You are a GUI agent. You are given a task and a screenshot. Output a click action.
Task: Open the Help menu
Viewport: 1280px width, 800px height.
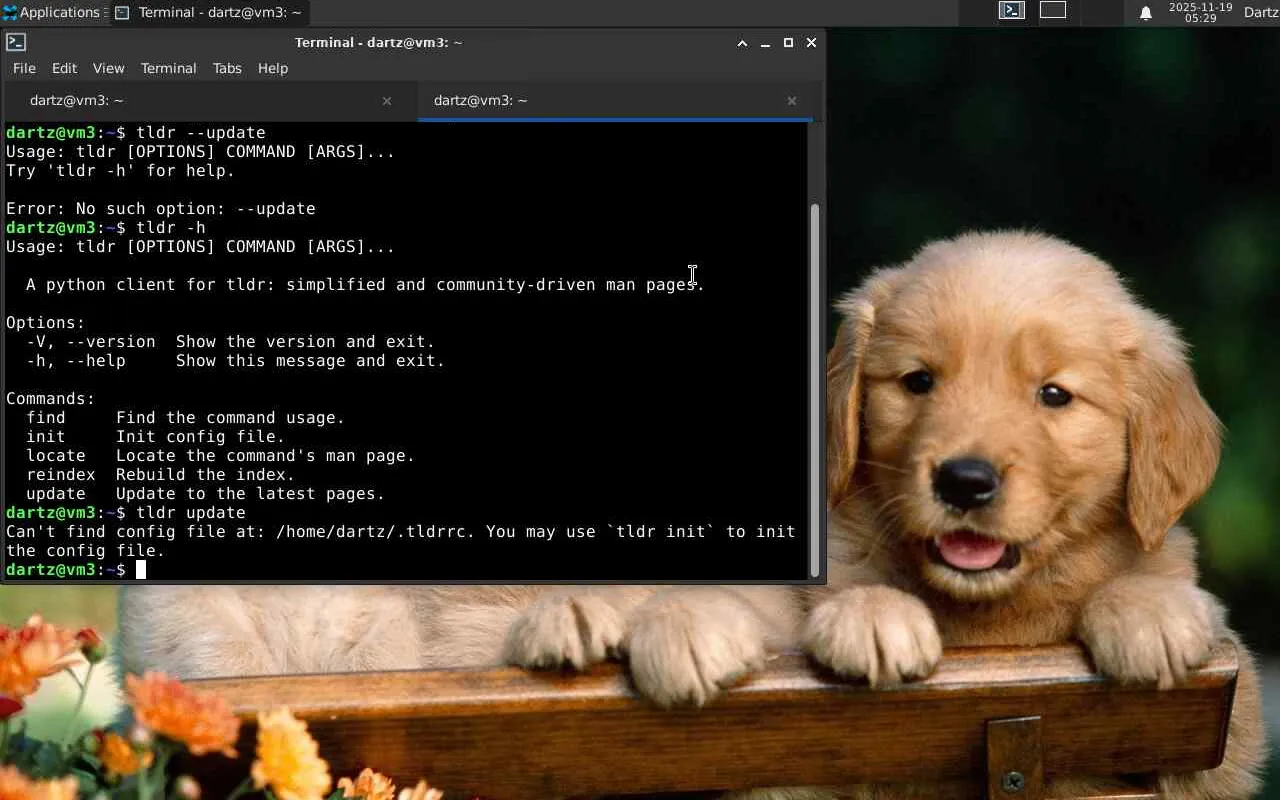[273, 68]
